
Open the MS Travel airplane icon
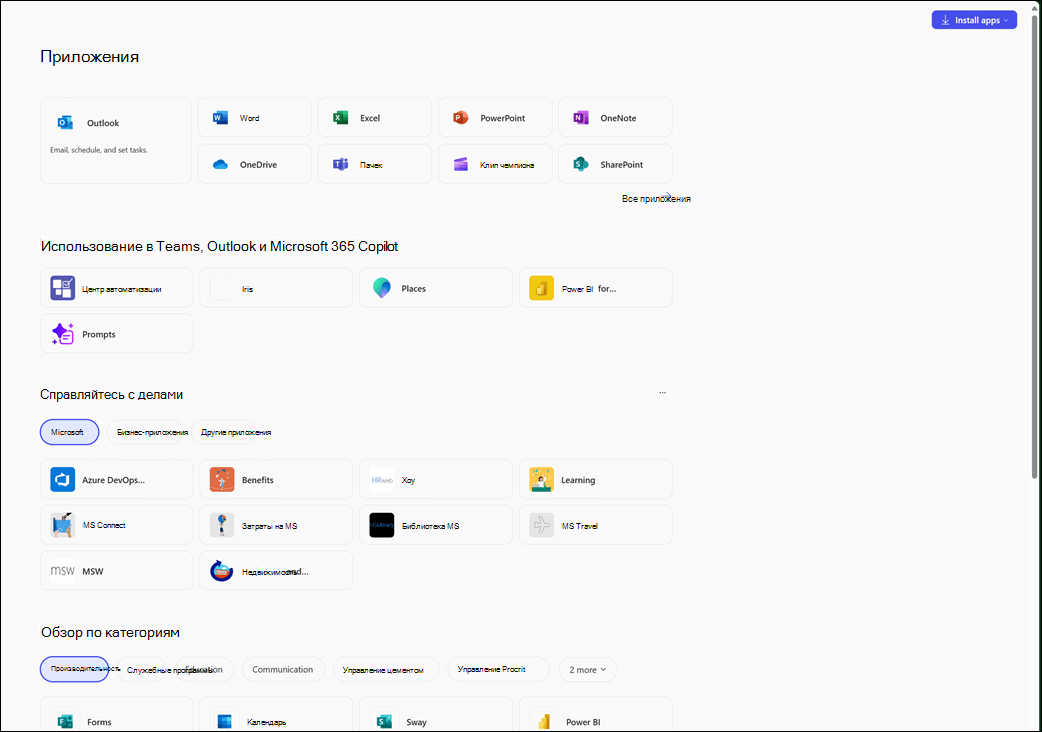[542, 525]
